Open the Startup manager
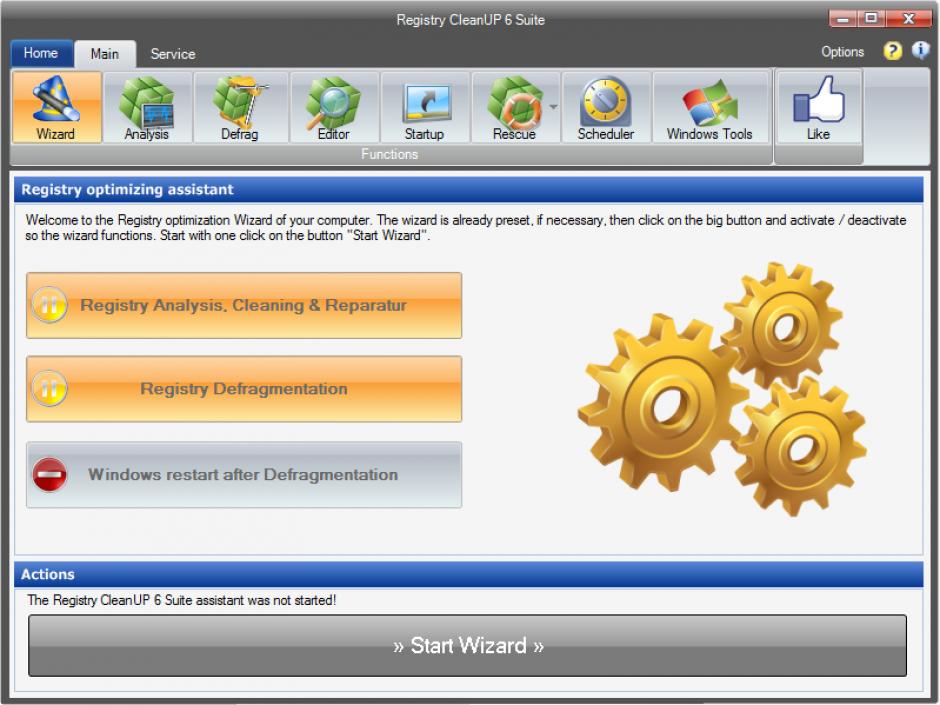Viewport: 940px width, 705px height. 424,107
